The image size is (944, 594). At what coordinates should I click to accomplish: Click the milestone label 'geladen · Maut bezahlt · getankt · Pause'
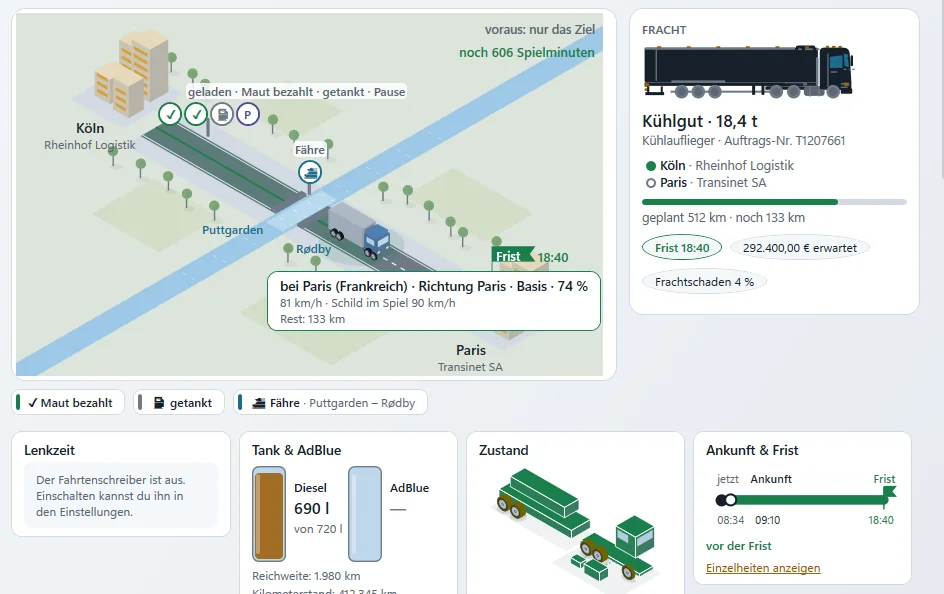tap(296, 91)
